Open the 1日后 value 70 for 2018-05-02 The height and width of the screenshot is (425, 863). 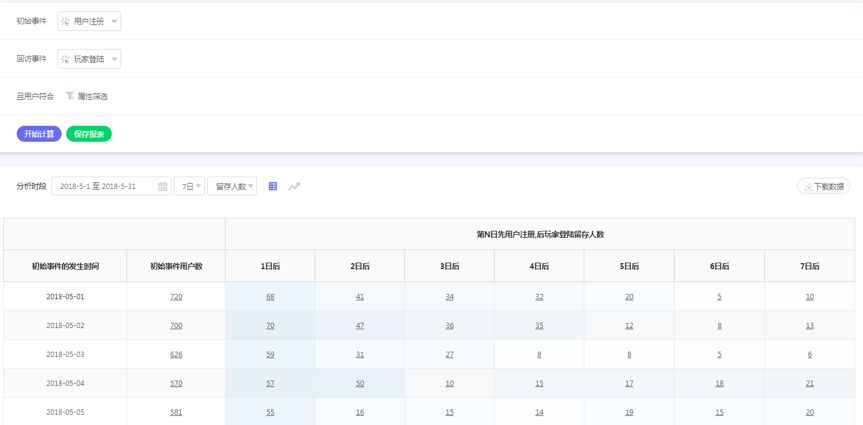coord(270,325)
